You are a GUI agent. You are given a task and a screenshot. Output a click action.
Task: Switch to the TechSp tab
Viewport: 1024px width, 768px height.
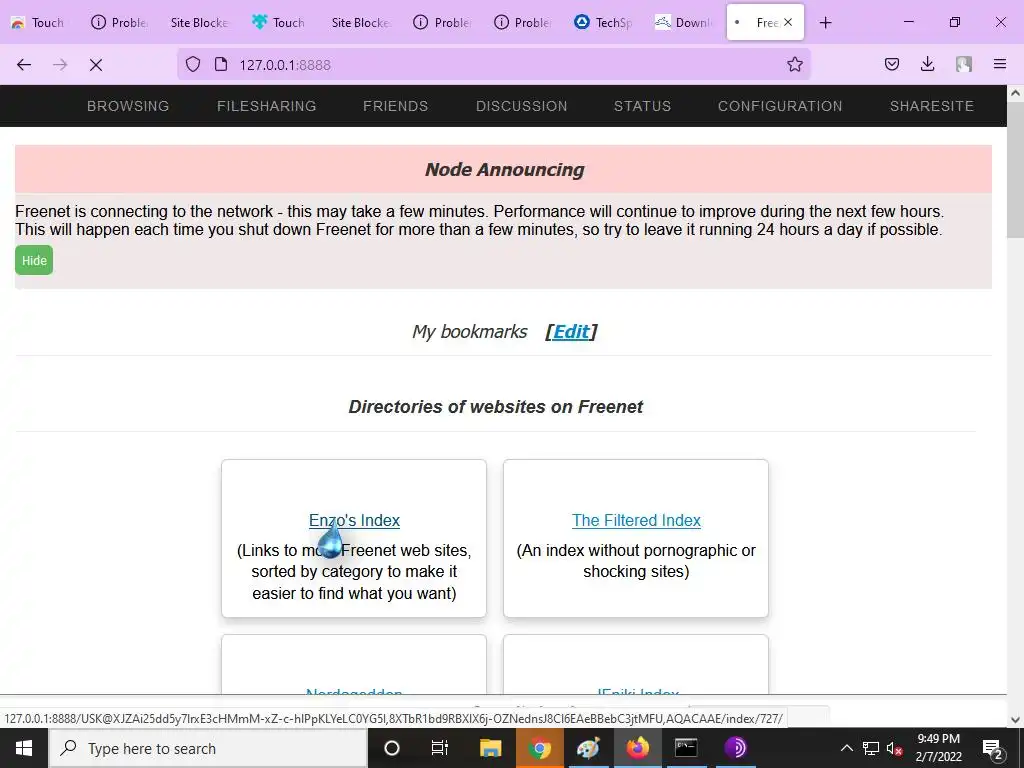click(604, 23)
